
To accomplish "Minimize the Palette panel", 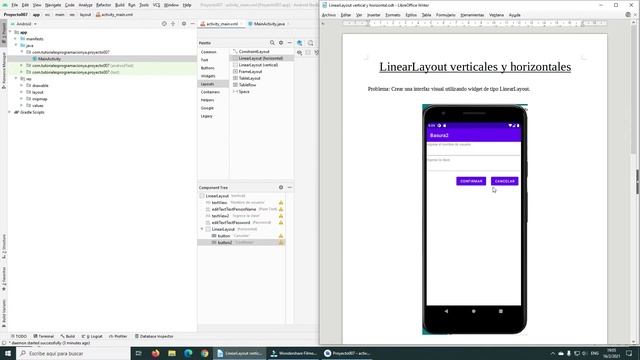I will (289, 43).
